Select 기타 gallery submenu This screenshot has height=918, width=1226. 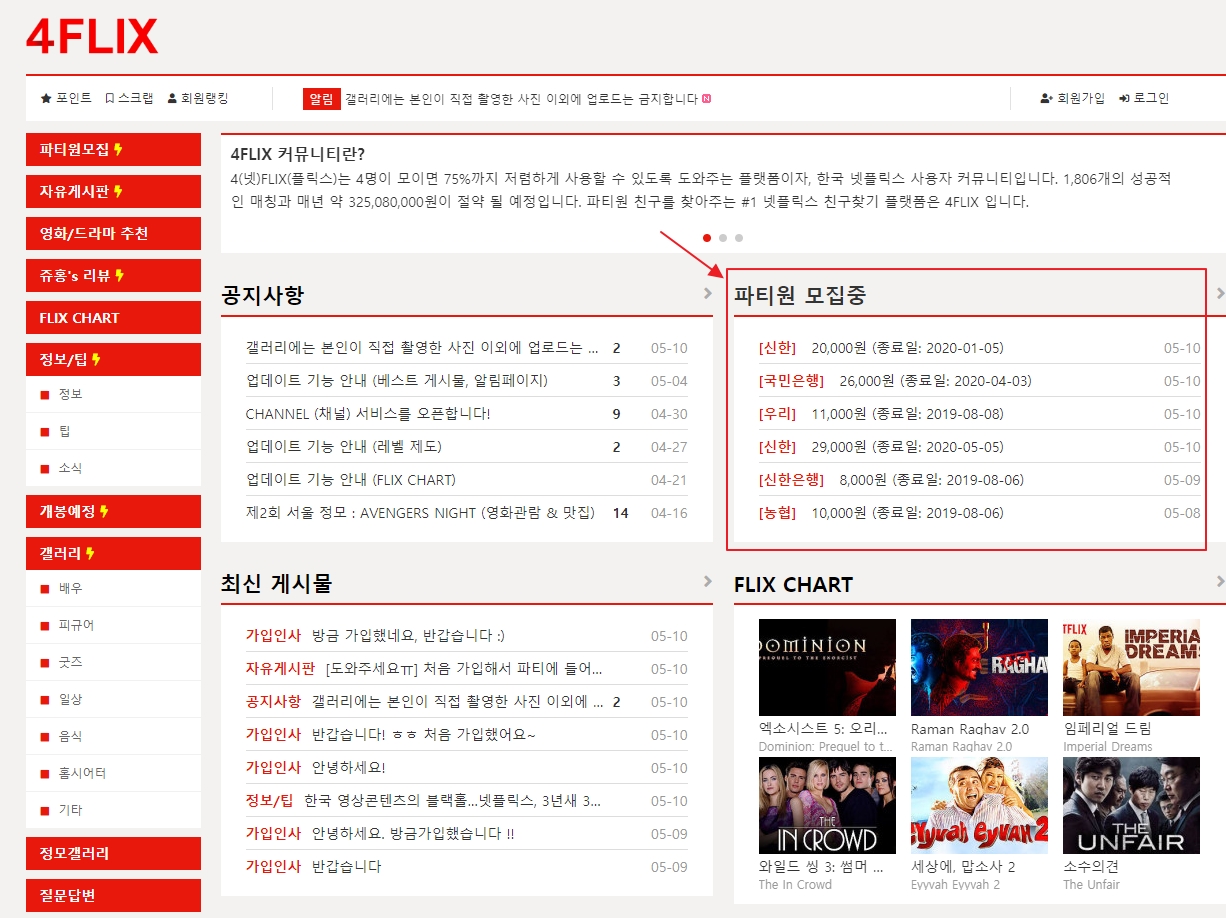[113, 810]
